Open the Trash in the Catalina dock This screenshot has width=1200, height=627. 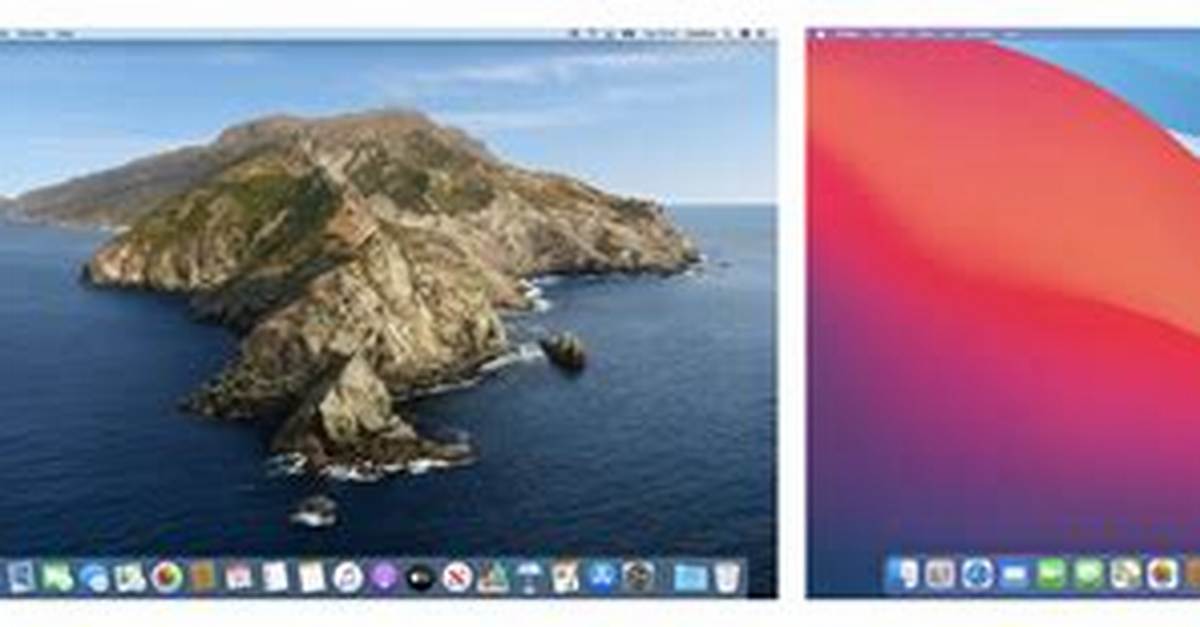pos(726,576)
